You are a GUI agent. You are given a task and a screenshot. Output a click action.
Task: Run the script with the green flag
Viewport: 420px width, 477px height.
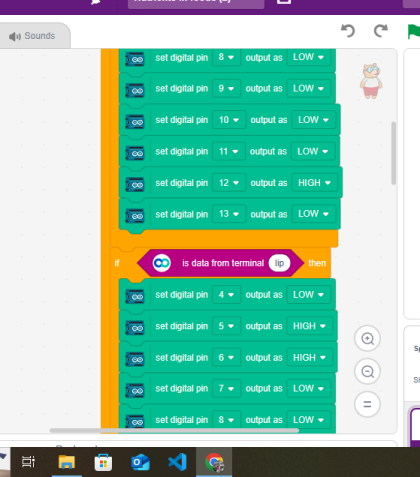click(414, 32)
